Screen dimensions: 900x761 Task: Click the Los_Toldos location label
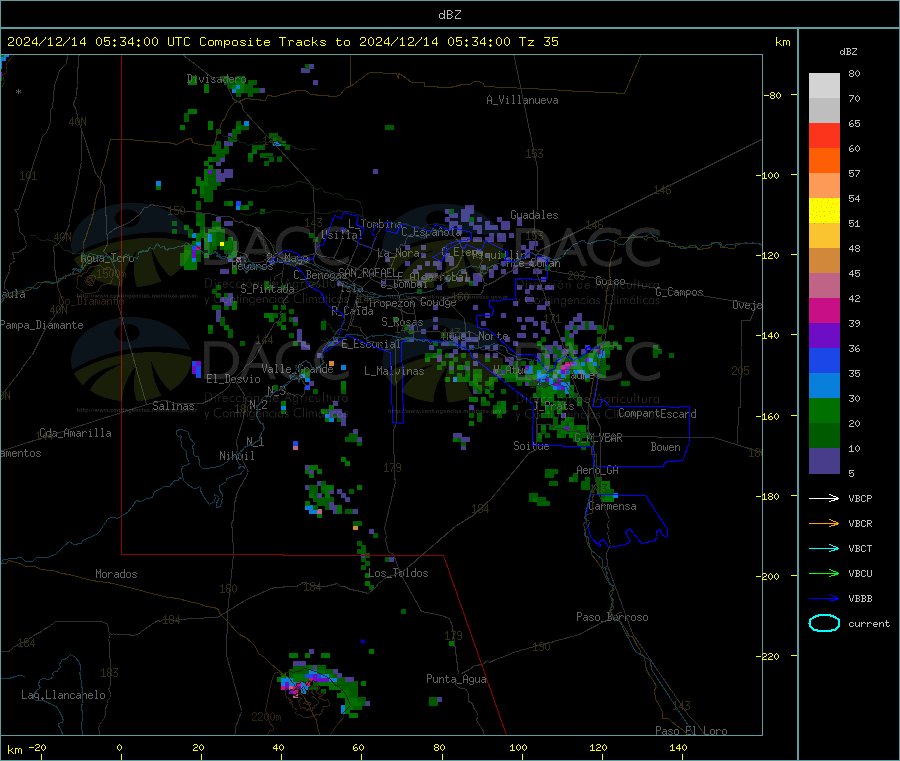[398, 573]
